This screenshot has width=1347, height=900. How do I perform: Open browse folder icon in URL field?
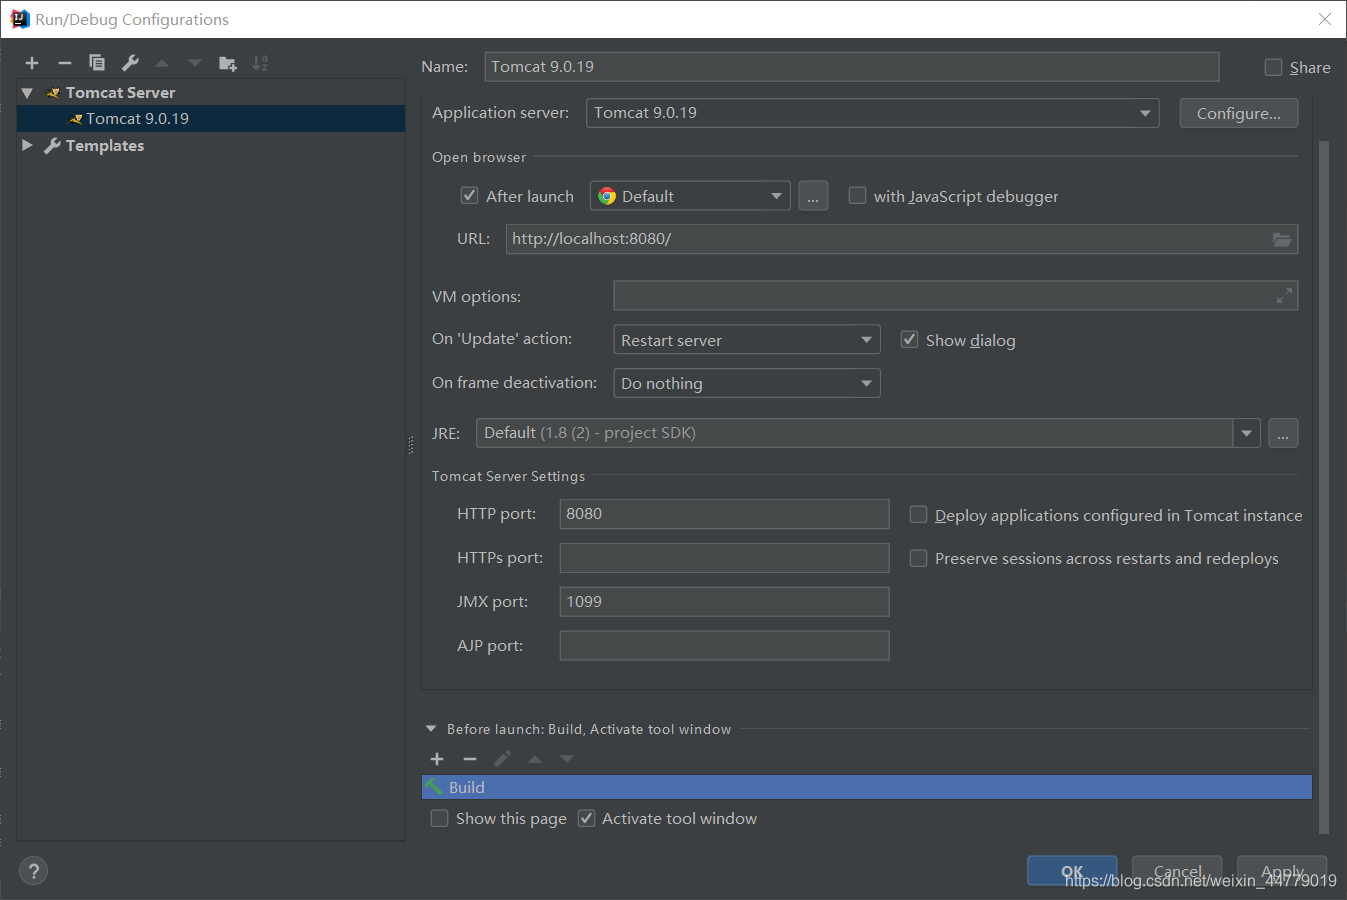click(x=1282, y=239)
